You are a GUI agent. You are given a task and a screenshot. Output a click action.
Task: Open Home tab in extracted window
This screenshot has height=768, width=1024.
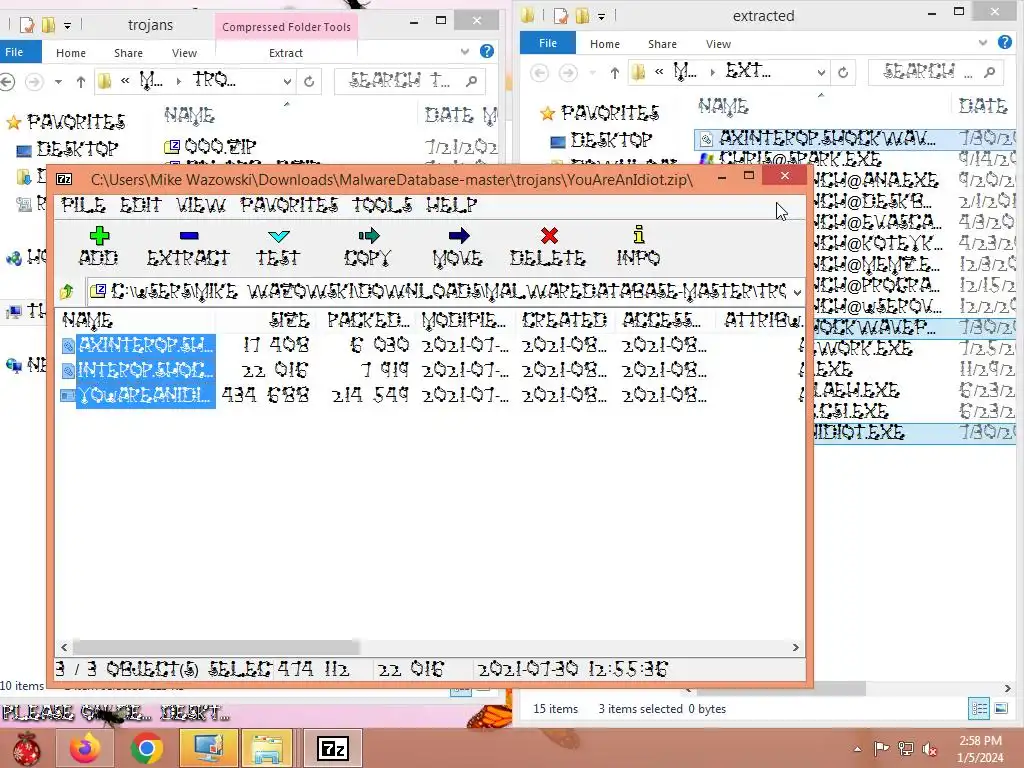pos(605,44)
